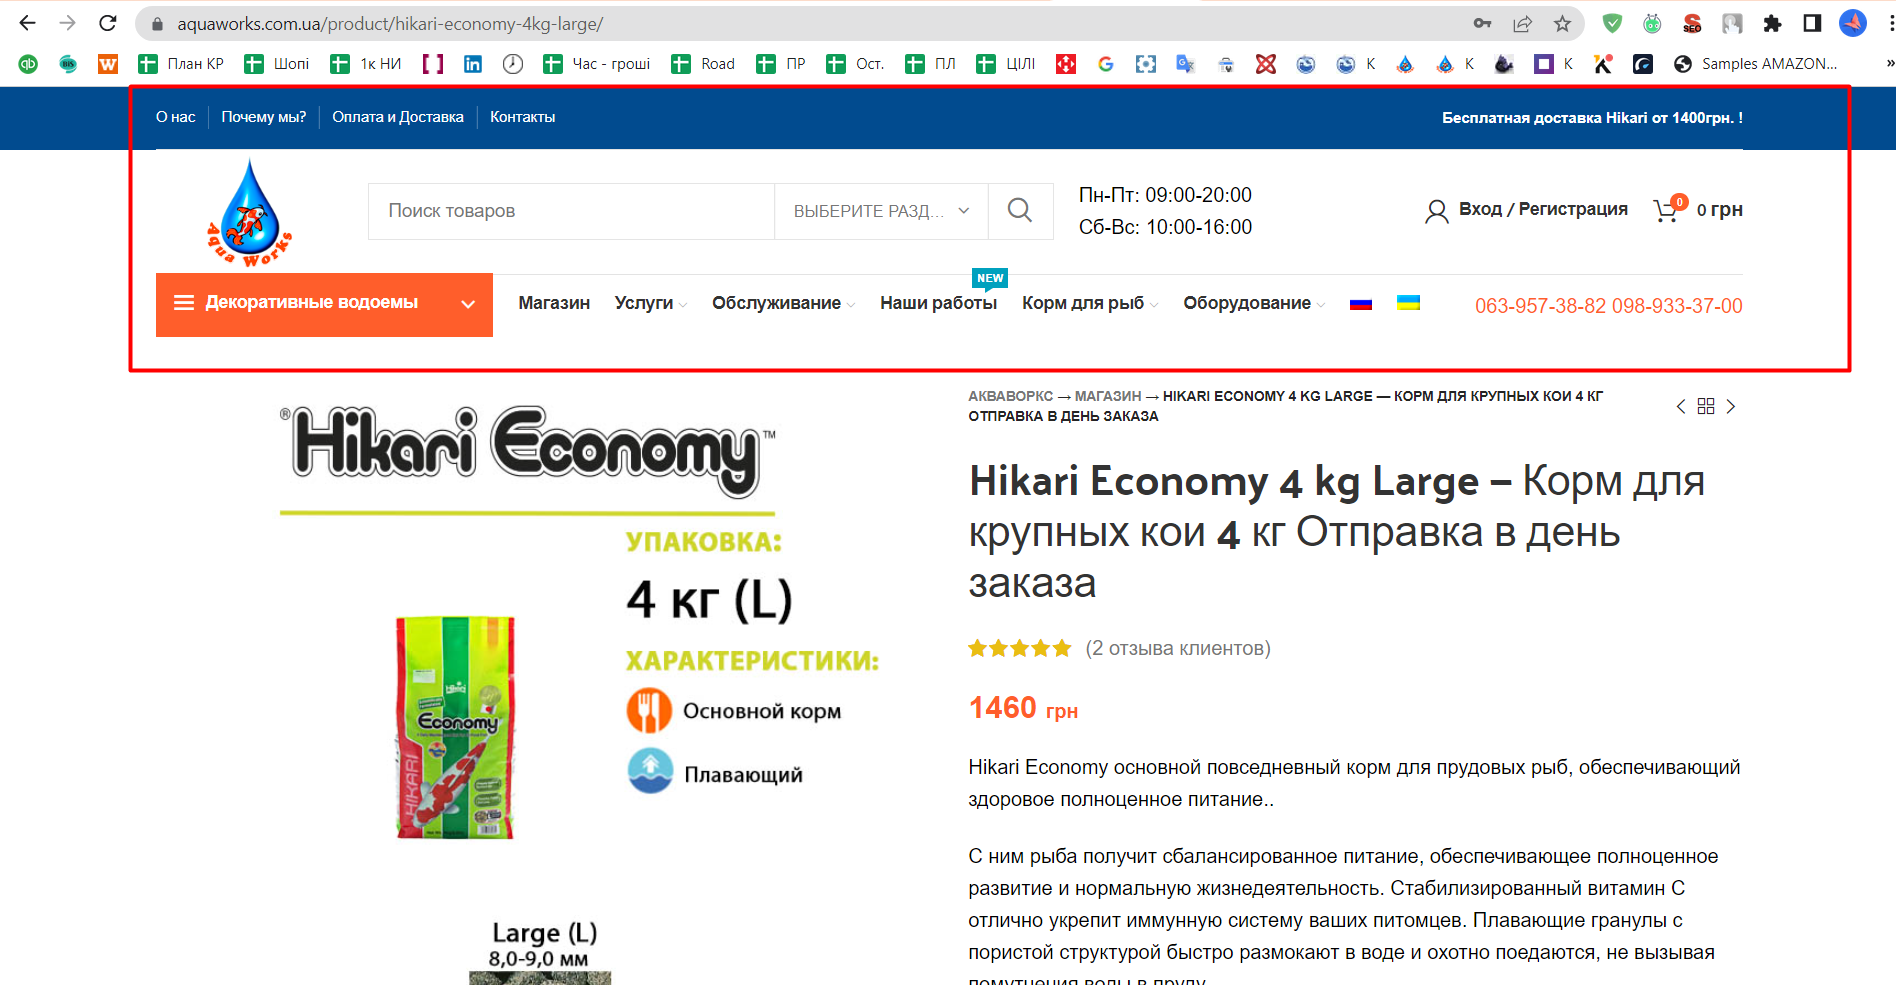Open the Оплата и Доставка page
Screen dimensions: 1896x985
398,117
